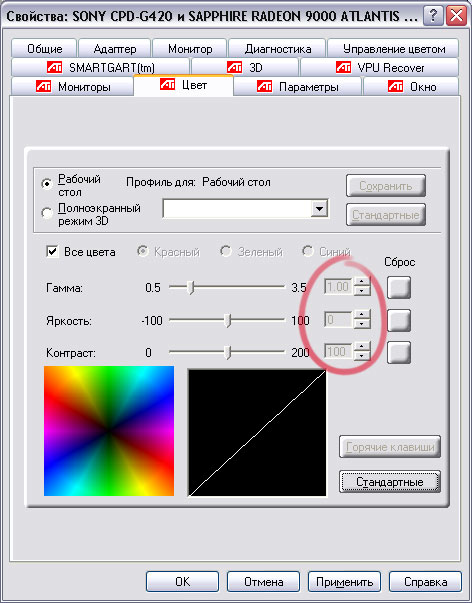Increase Гамма with spinner up arrow
Viewport: 472px width, 603px height.
362,282
